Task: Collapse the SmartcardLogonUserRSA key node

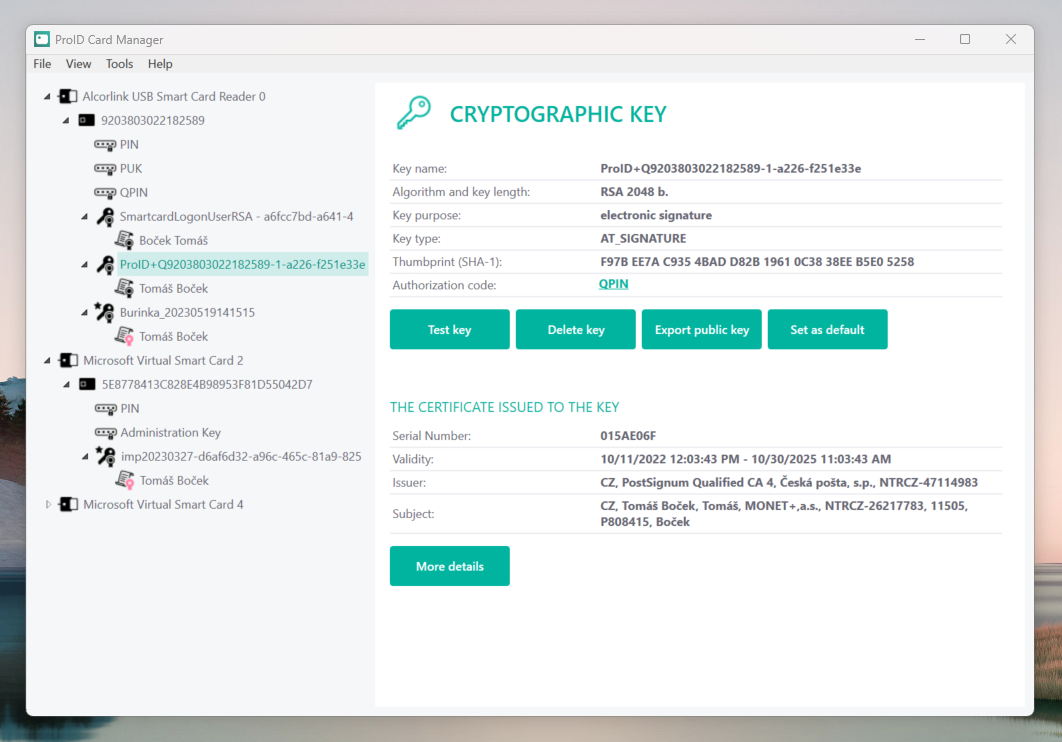Action: 85,217
